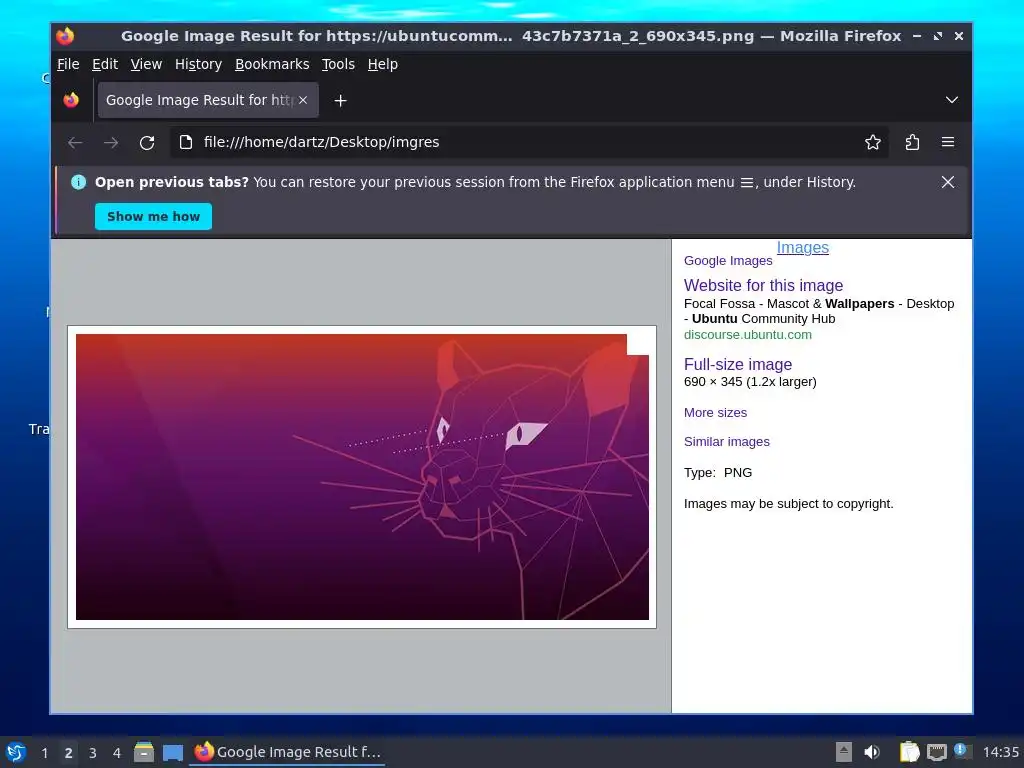Go back to previous page
Screen dimensions: 1024x768
[75, 142]
